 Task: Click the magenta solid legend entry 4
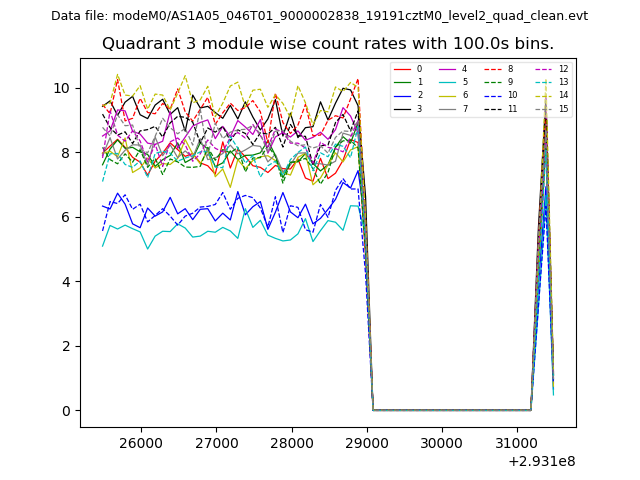(446, 69)
